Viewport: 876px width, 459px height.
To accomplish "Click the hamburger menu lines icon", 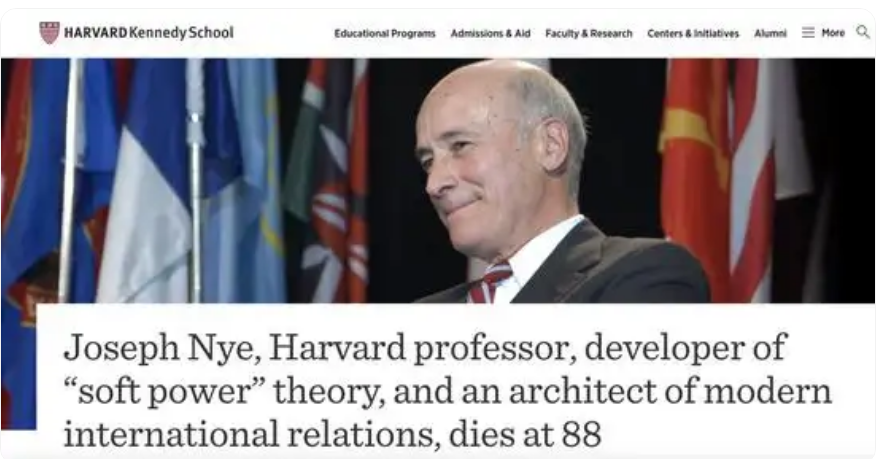I will pos(808,33).
